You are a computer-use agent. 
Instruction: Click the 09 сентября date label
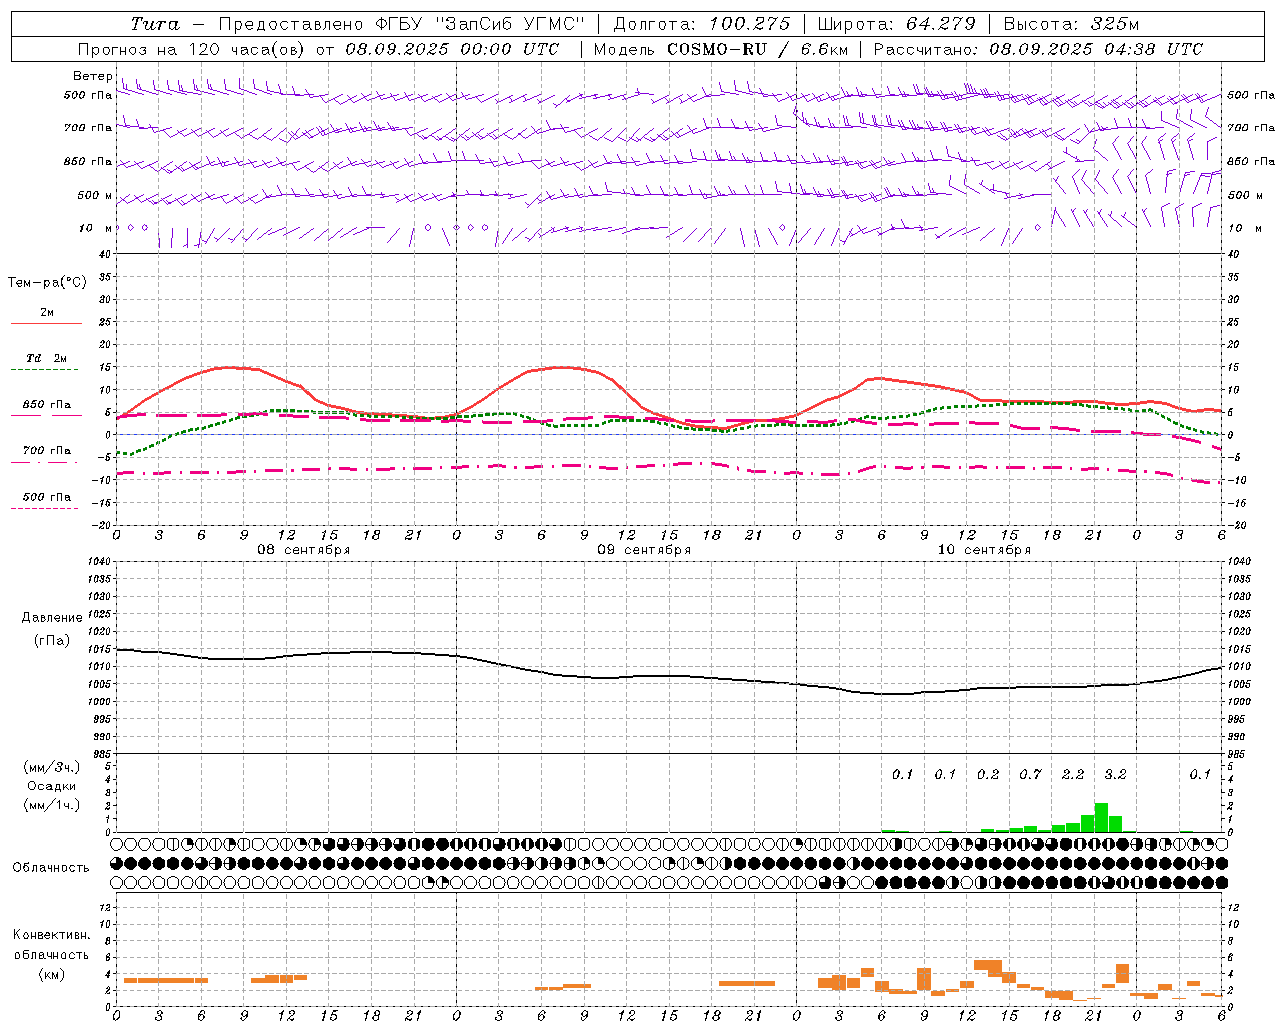[x=644, y=550]
